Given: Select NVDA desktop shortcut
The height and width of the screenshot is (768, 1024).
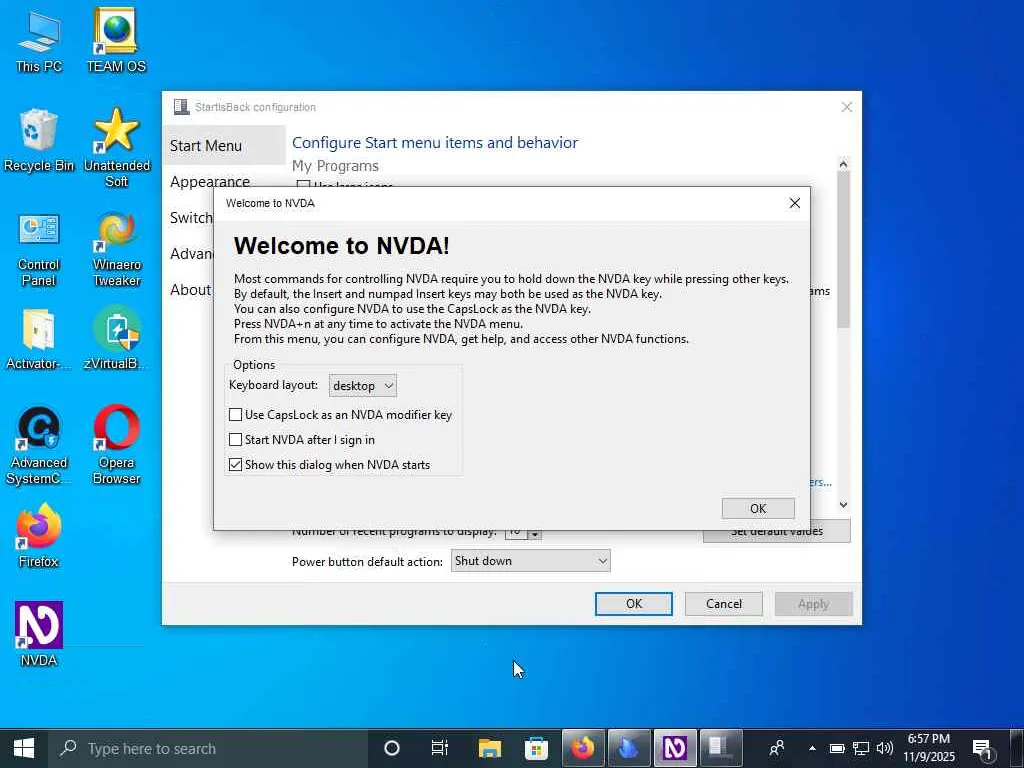Looking at the screenshot, I should point(39,635).
